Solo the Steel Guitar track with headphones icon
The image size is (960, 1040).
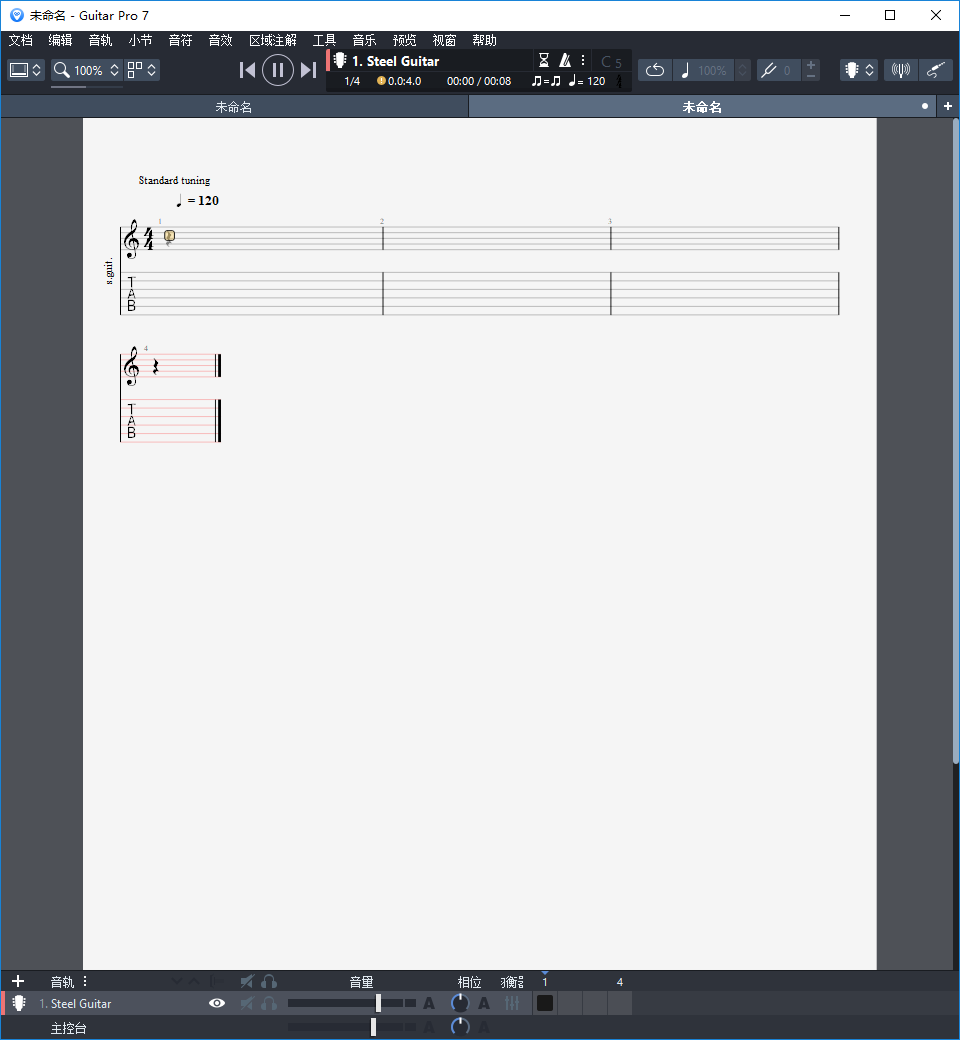269,1003
